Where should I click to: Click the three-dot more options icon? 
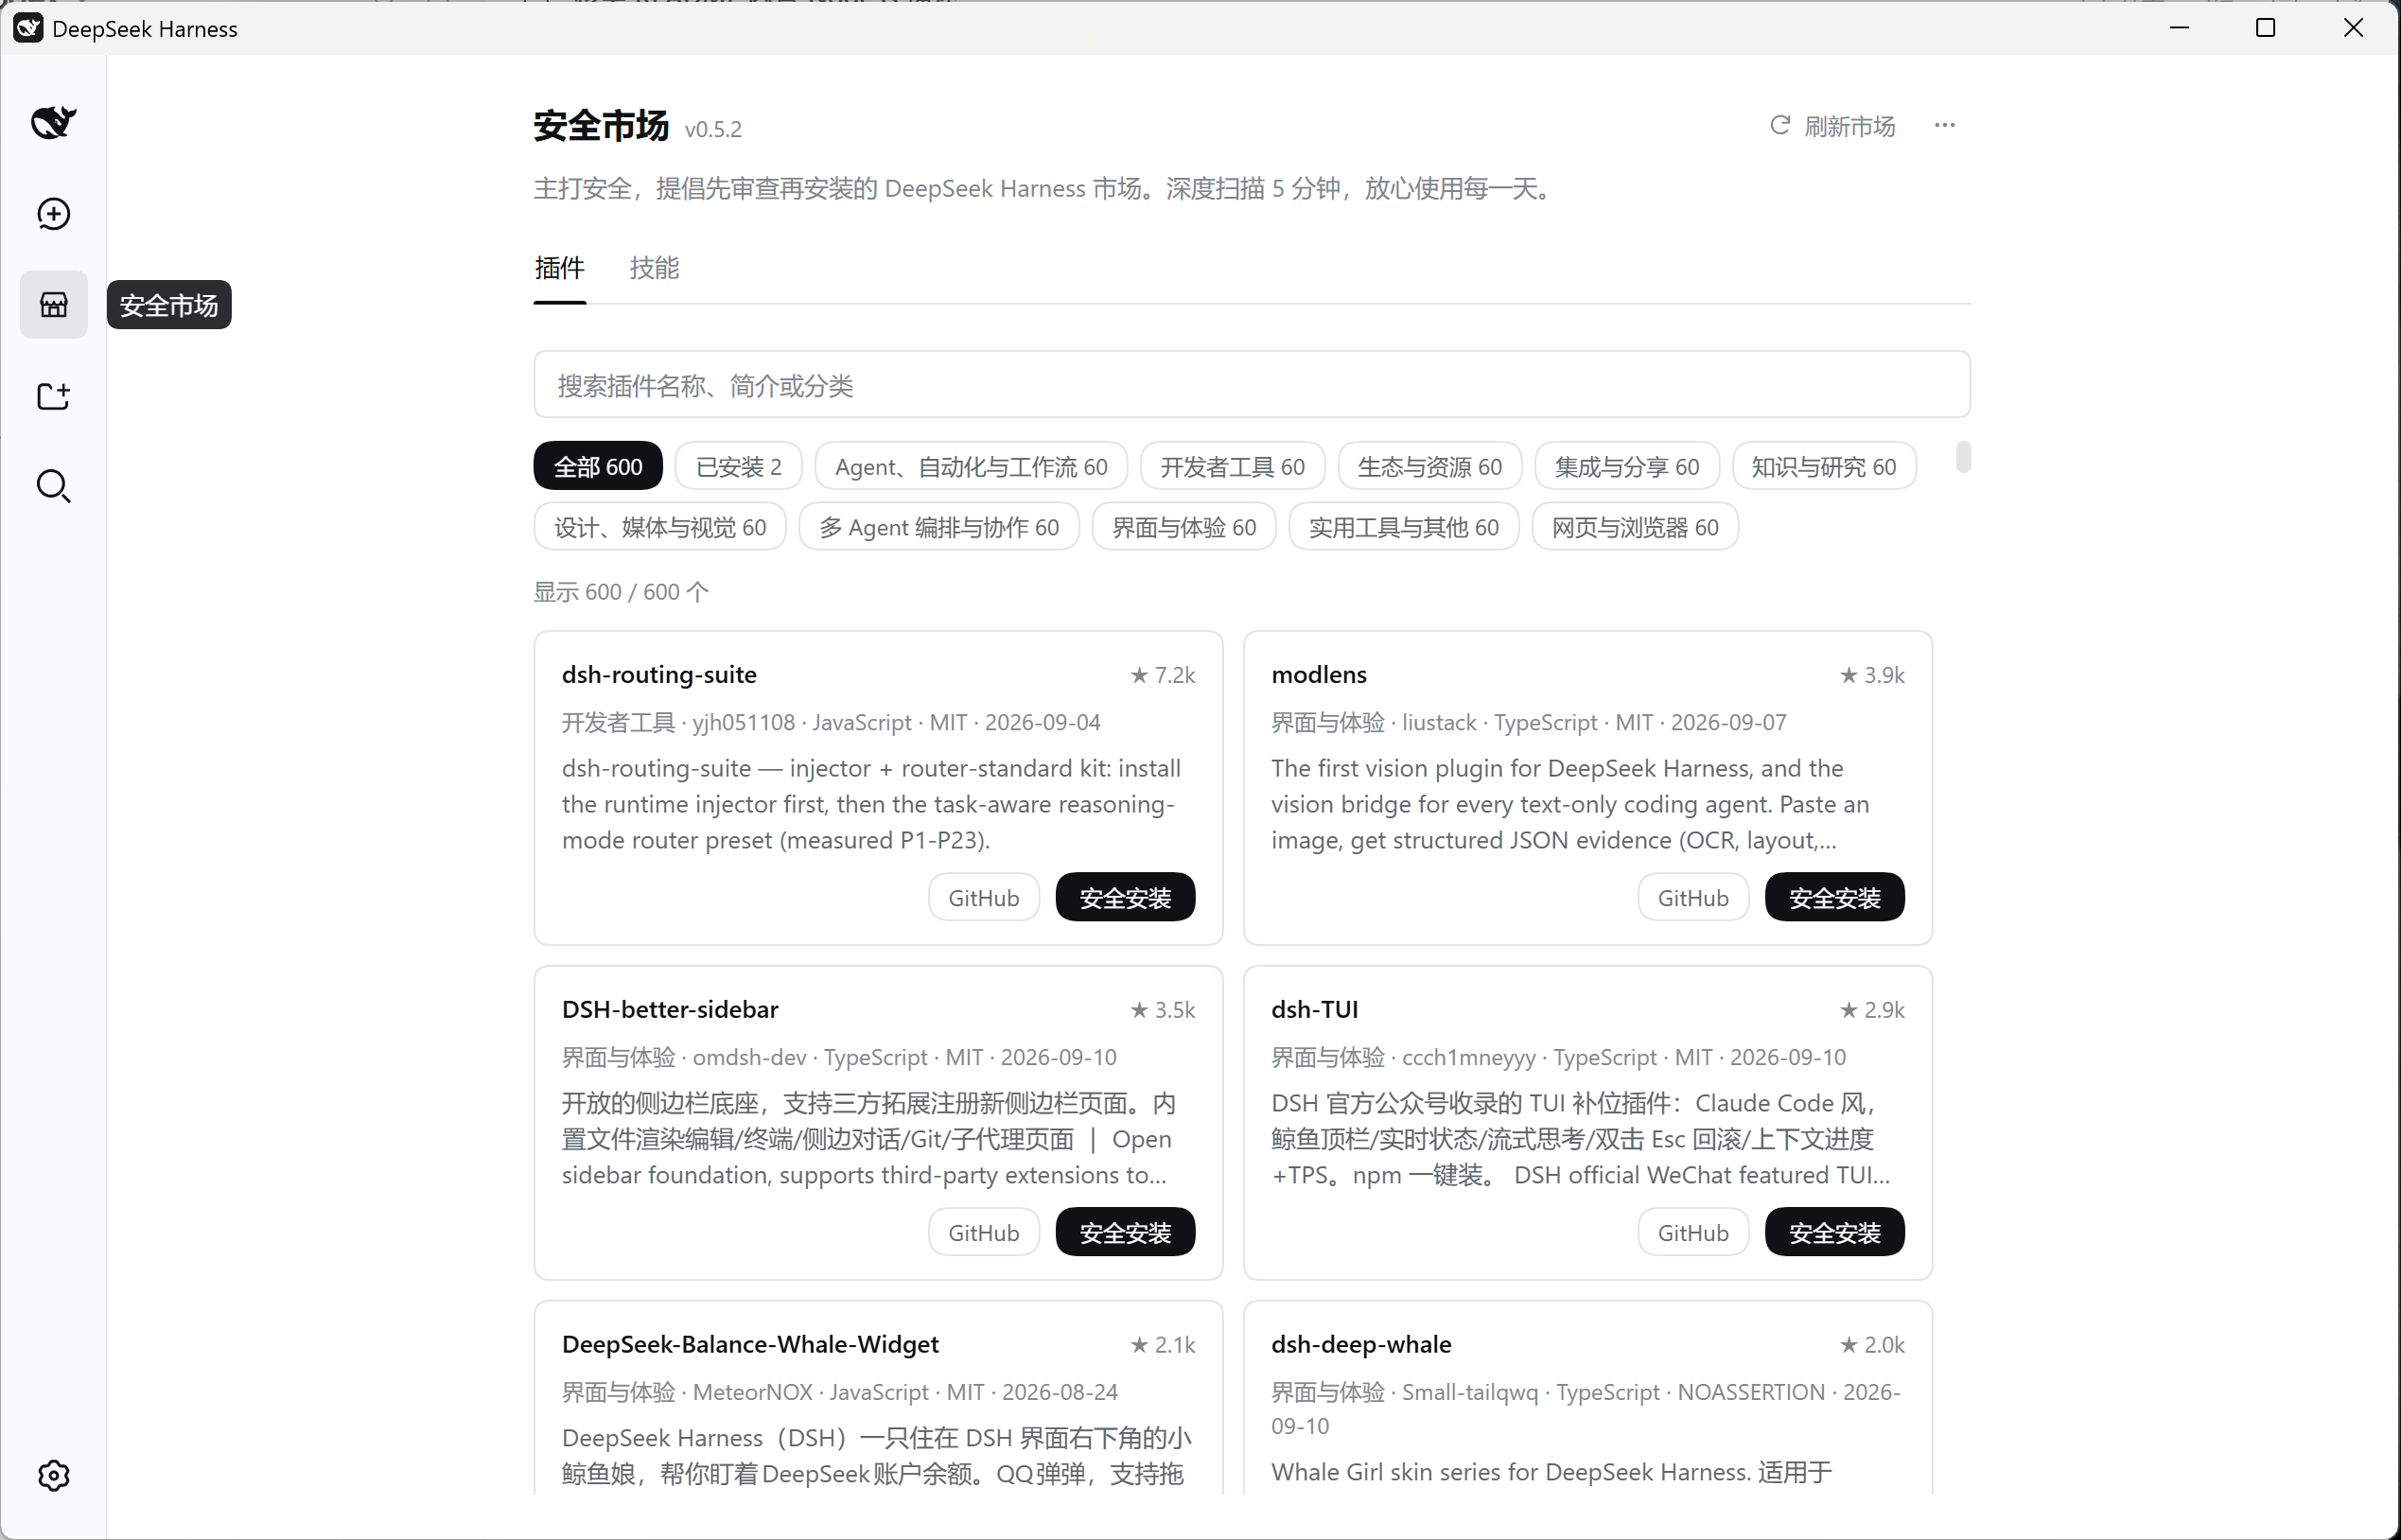point(1944,125)
